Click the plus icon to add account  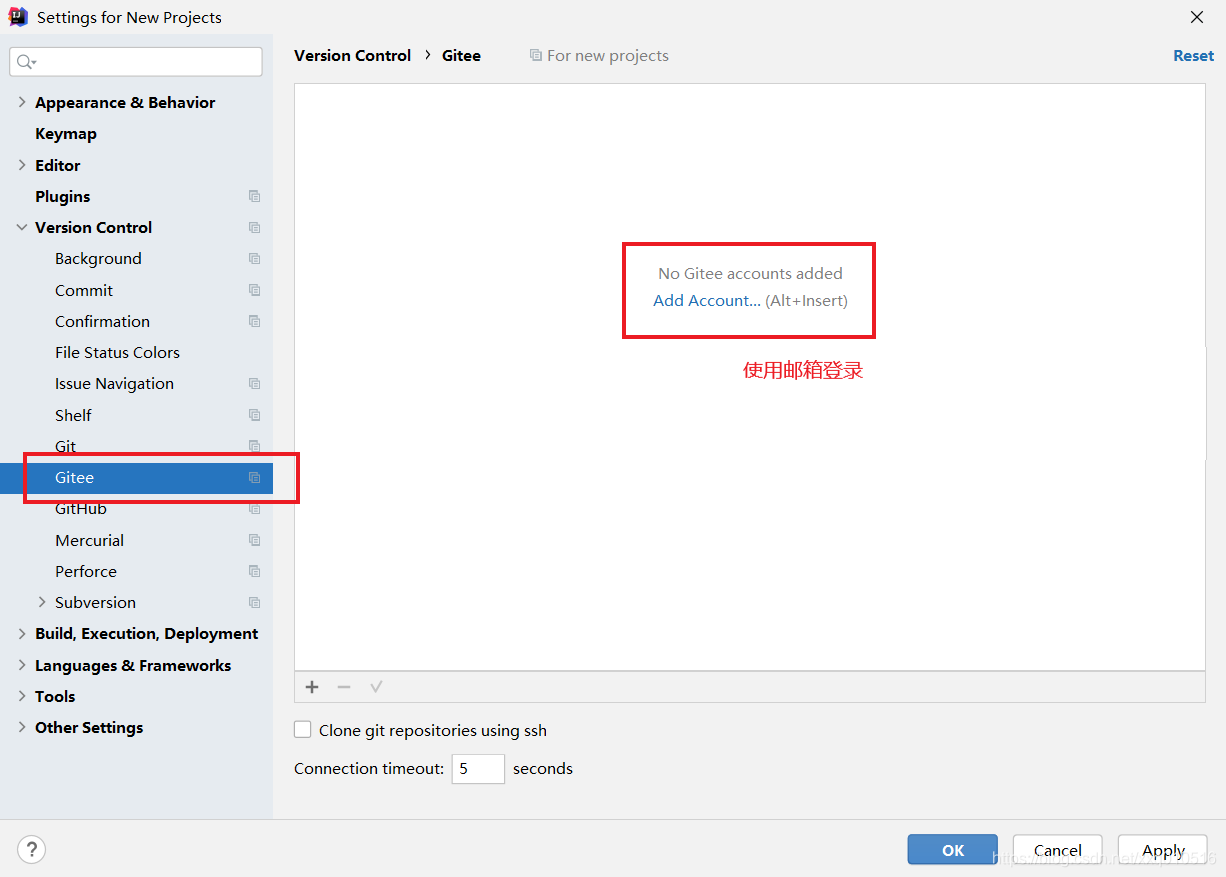click(312, 687)
